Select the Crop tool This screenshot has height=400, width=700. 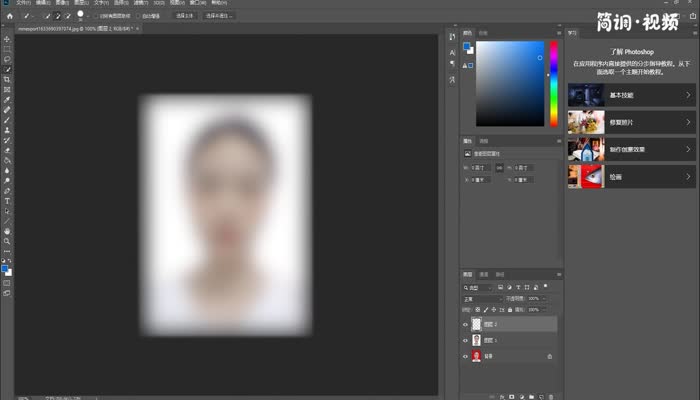pos(7,79)
